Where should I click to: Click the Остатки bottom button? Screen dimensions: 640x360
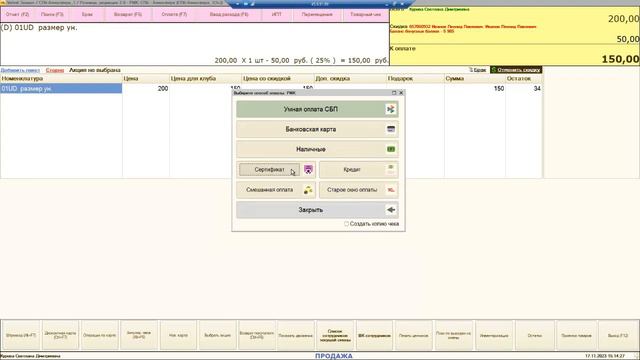pos(535,335)
